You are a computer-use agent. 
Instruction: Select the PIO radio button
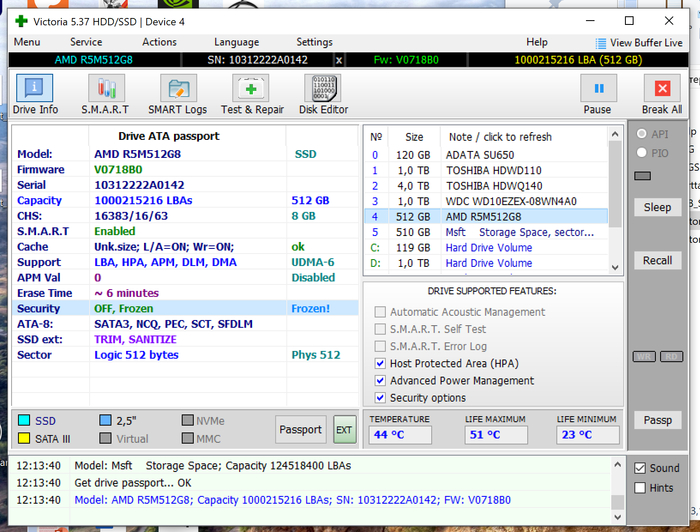tap(642, 152)
